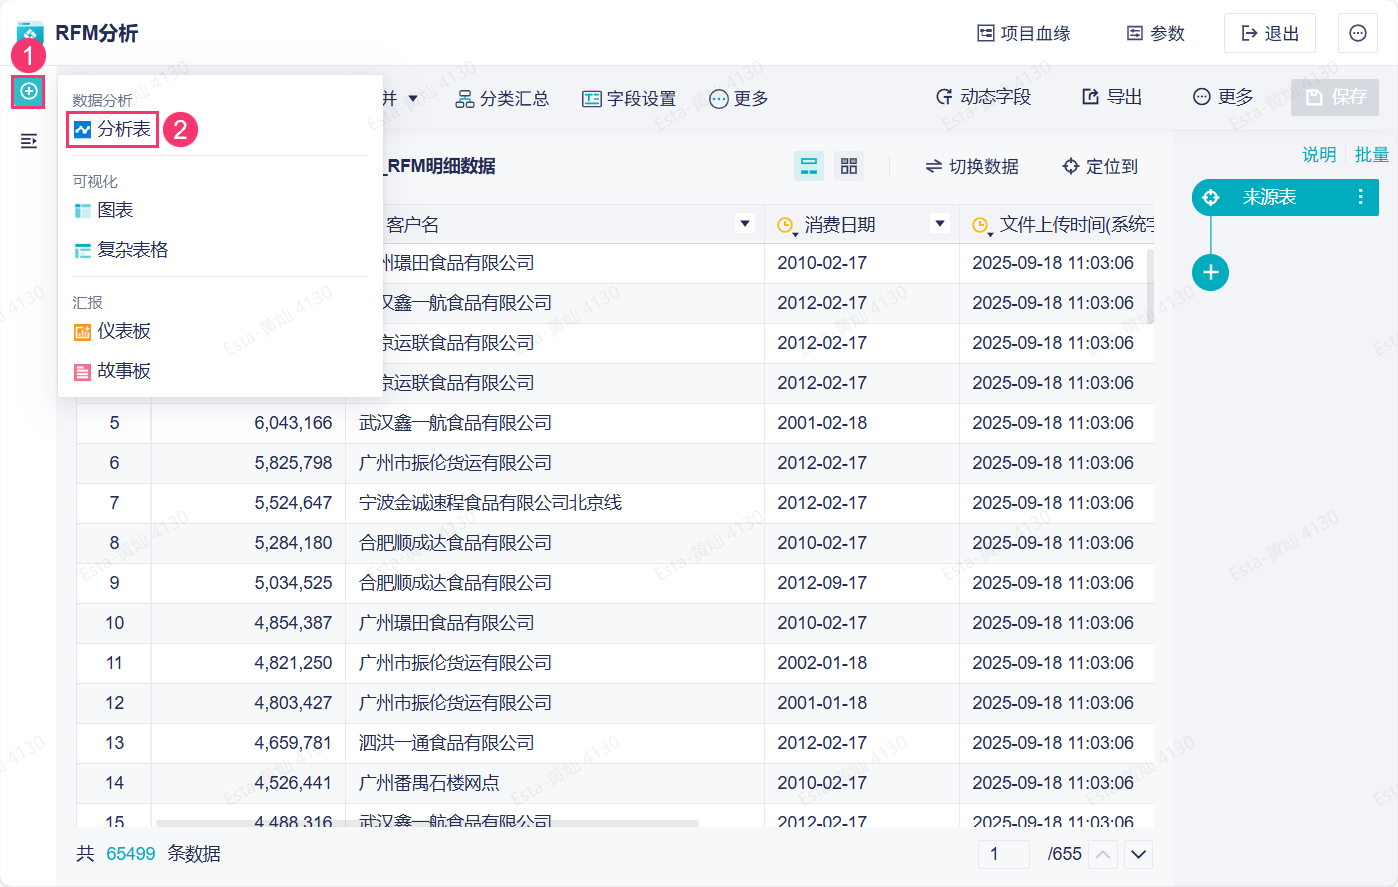Click cell 广州番禺石楼网点
The width and height of the screenshot is (1398, 887).
click(429, 783)
